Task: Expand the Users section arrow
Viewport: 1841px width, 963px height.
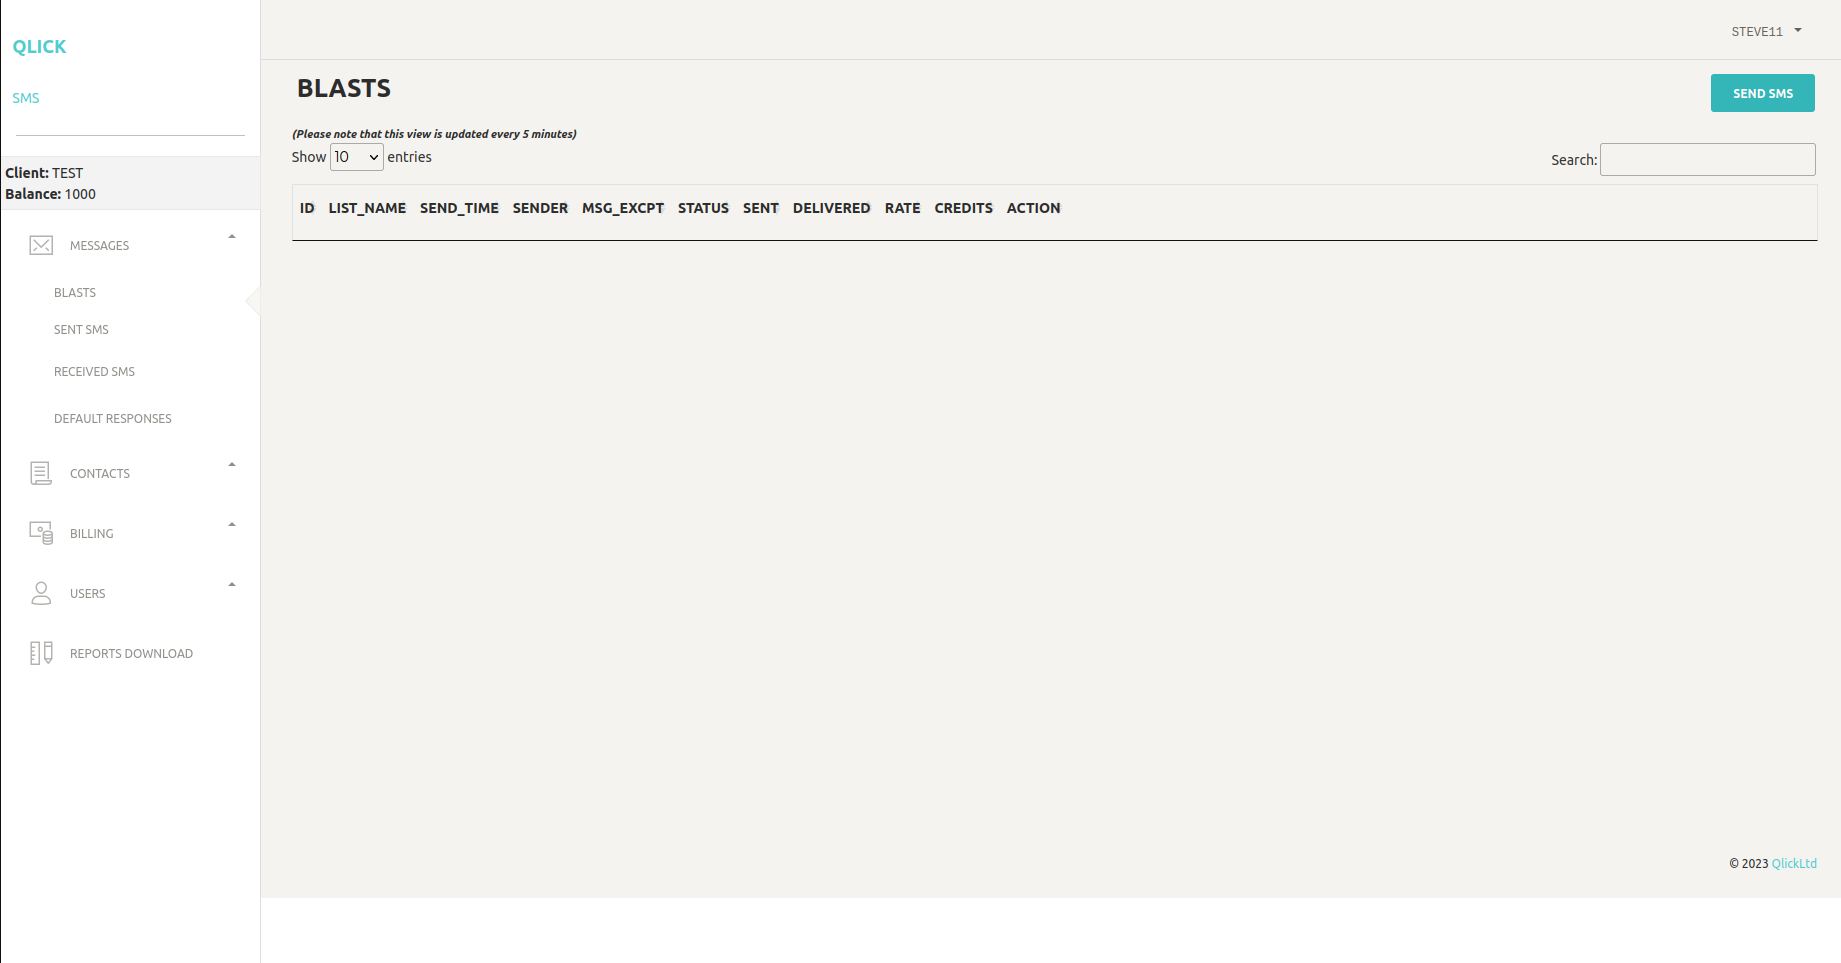Action: click(x=232, y=585)
